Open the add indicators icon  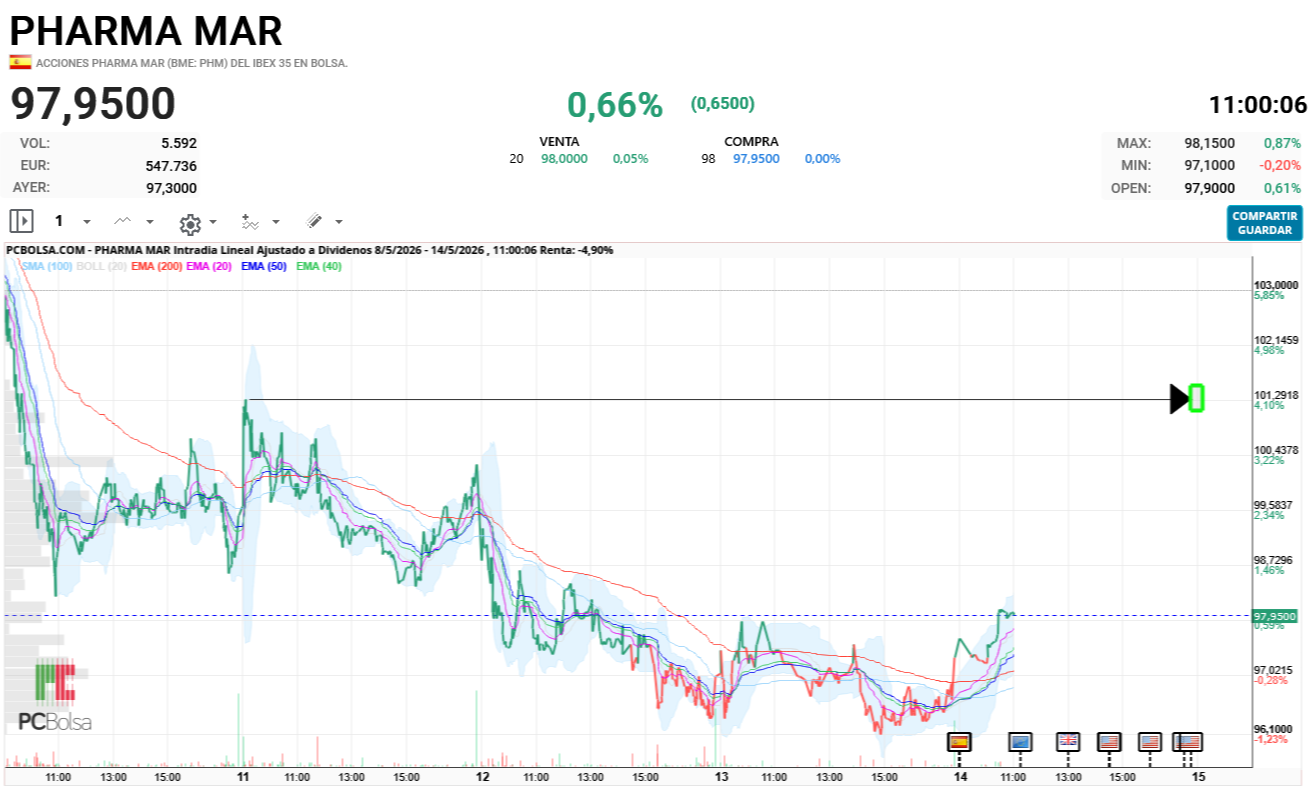point(250,221)
